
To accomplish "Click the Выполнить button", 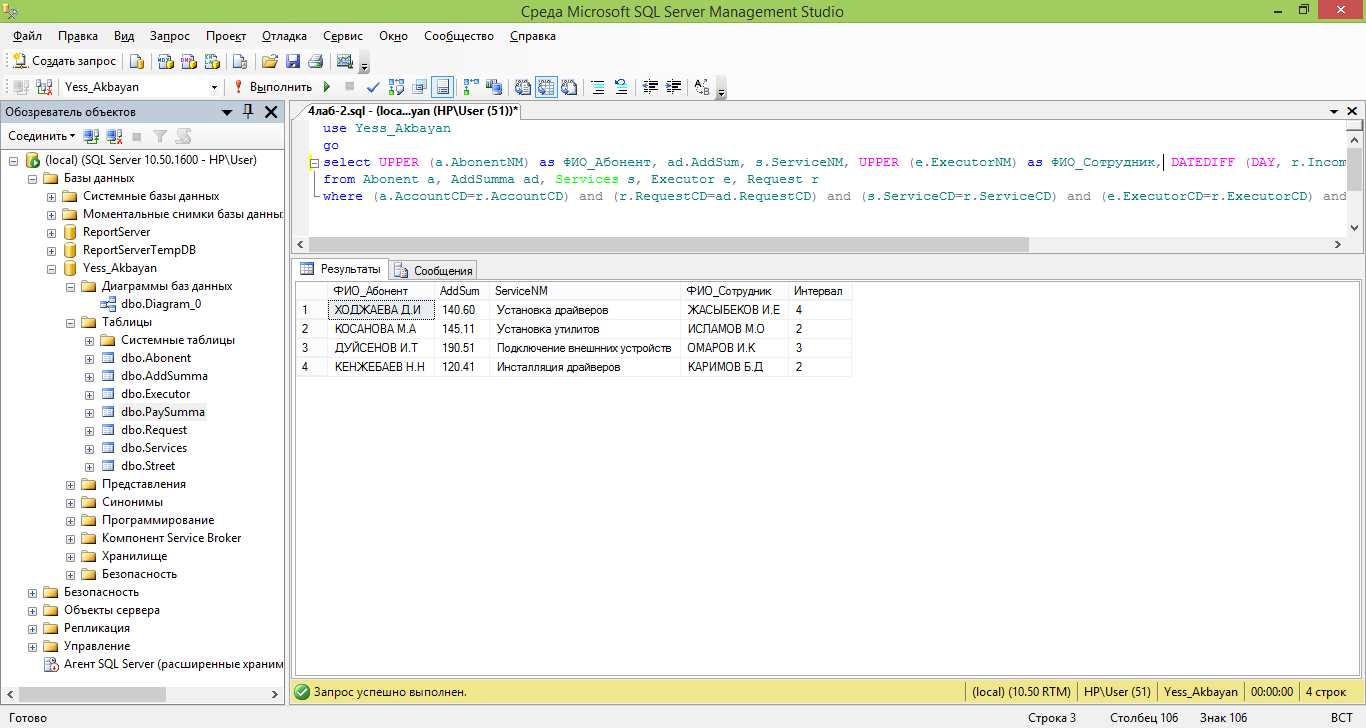I will point(271,87).
